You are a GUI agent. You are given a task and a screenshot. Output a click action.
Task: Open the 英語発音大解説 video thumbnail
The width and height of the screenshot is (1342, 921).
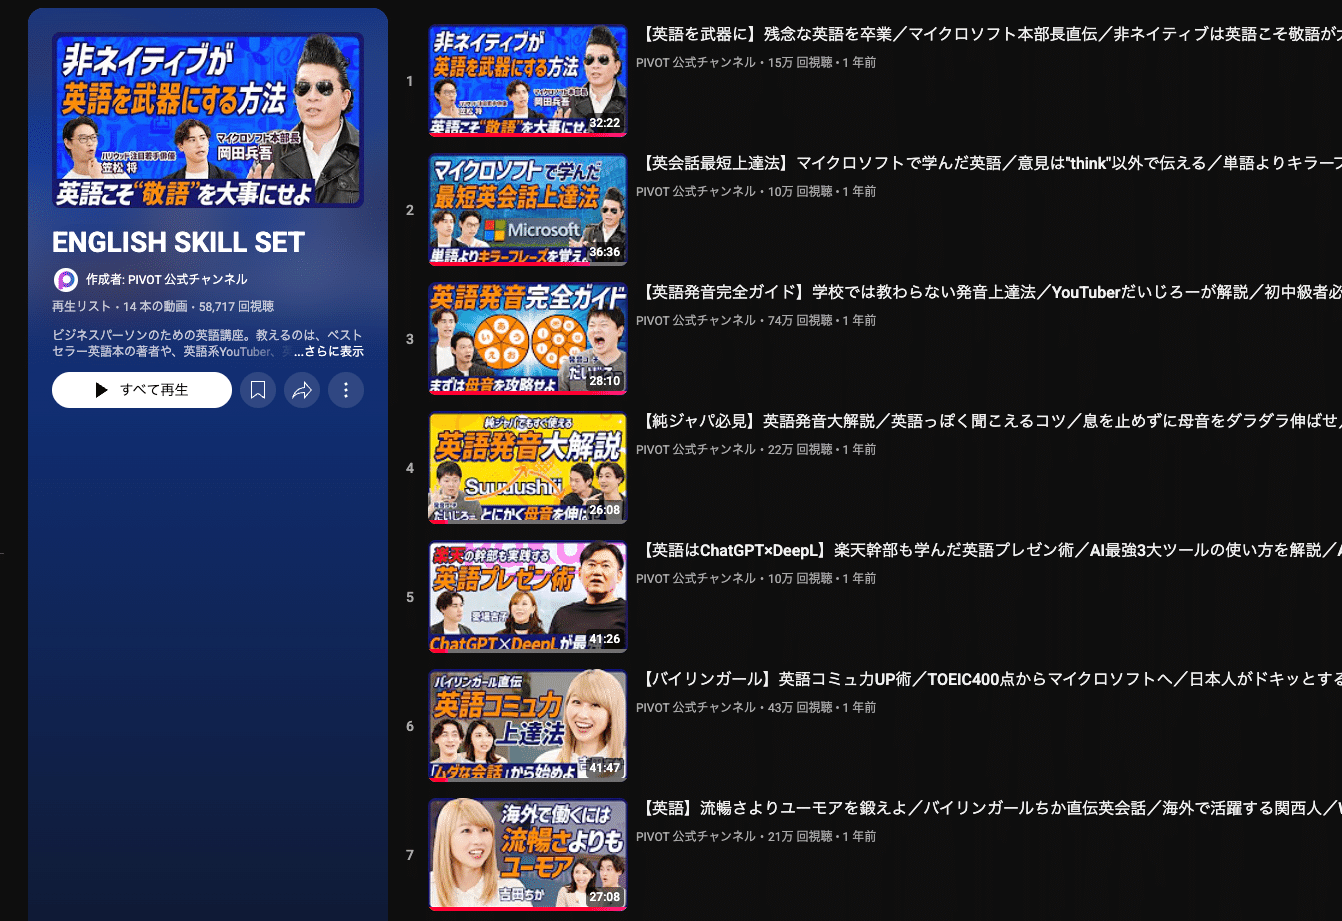(527, 468)
